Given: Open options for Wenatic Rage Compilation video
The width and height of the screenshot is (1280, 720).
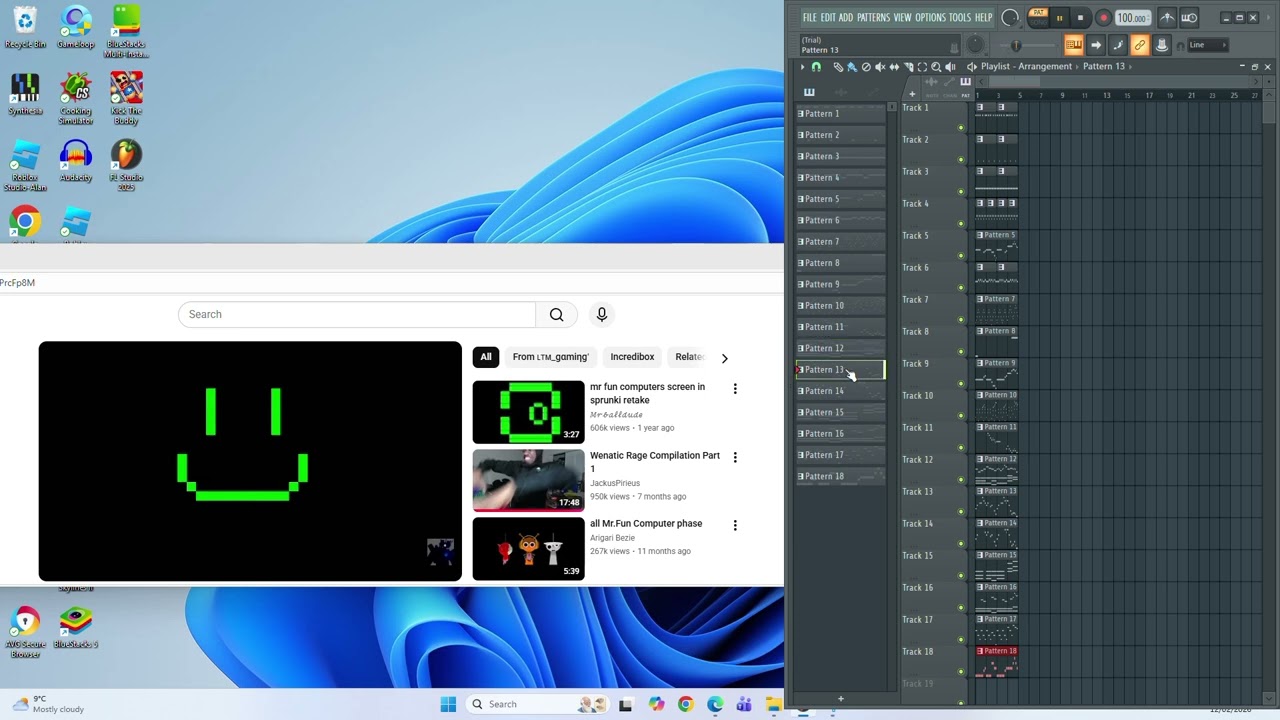Looking at the screenshot, I should point(735,457).
